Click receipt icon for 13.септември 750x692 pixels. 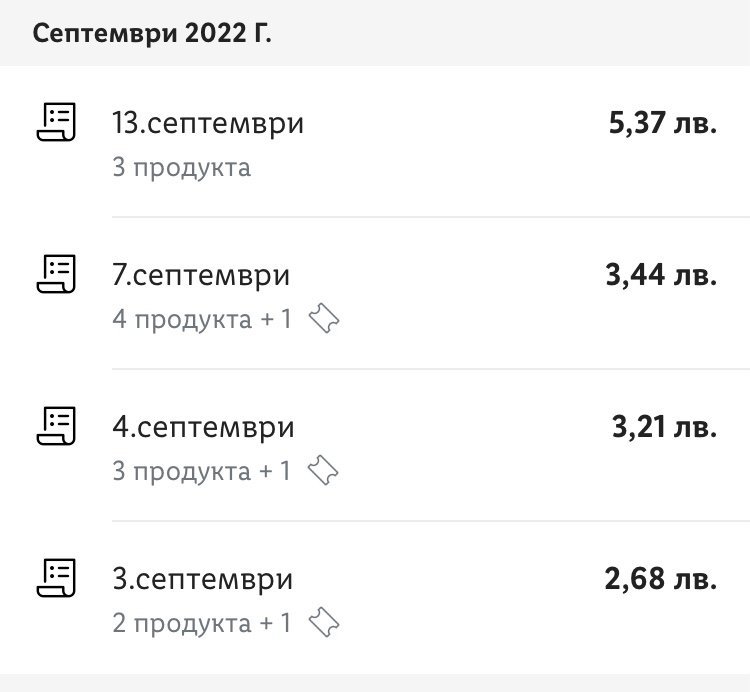56,124
